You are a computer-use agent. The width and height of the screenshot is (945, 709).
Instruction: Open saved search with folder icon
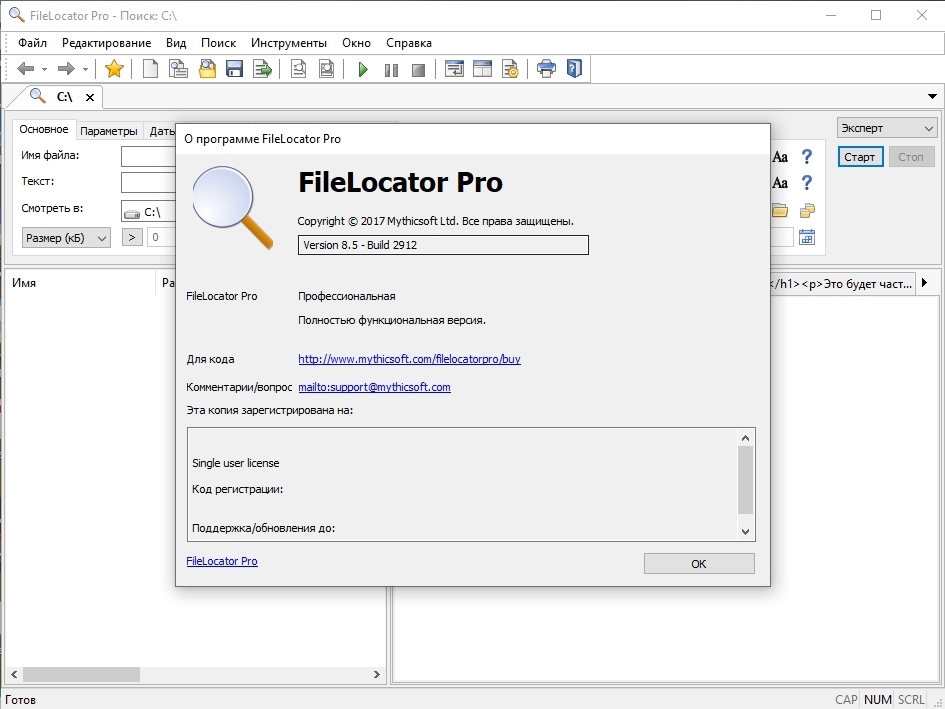click(207, 69)
